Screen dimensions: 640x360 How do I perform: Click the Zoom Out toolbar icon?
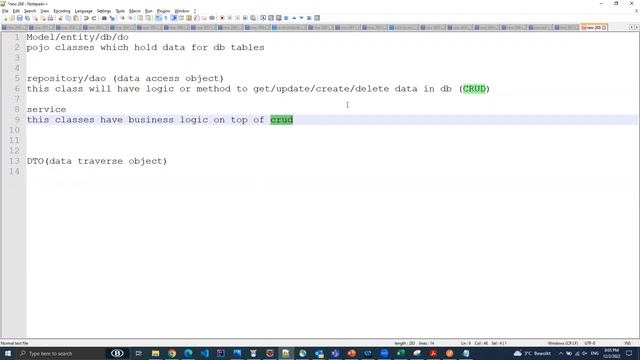coord(130,18)
